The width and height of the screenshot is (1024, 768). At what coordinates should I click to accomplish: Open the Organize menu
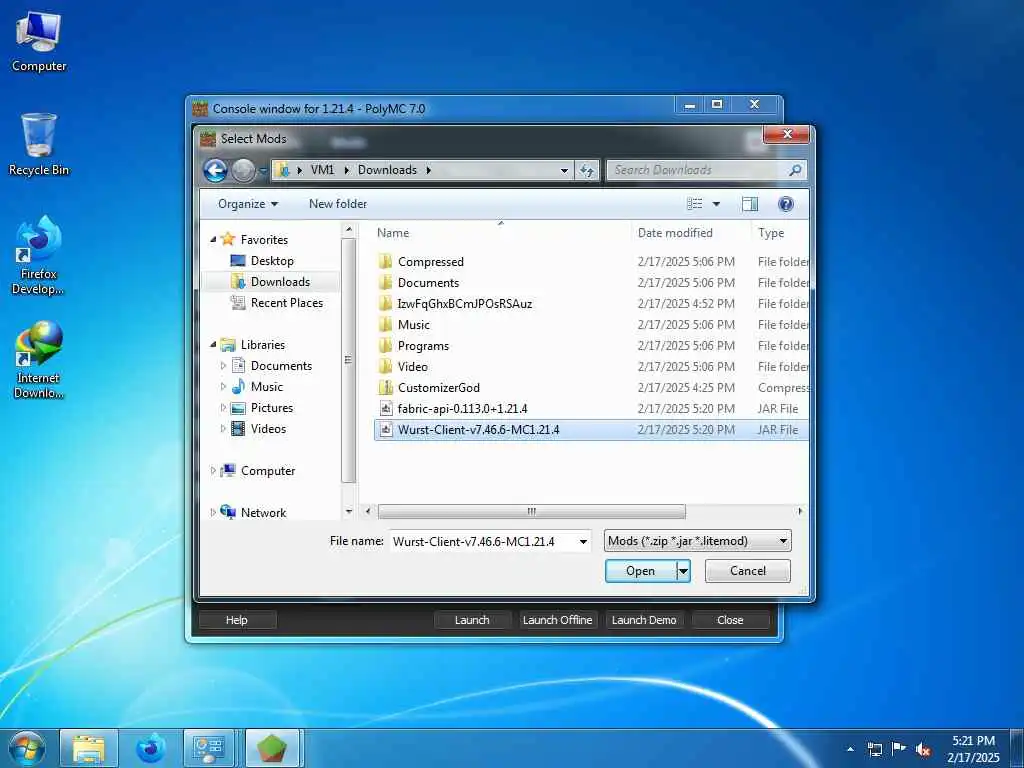coord(248,204)
